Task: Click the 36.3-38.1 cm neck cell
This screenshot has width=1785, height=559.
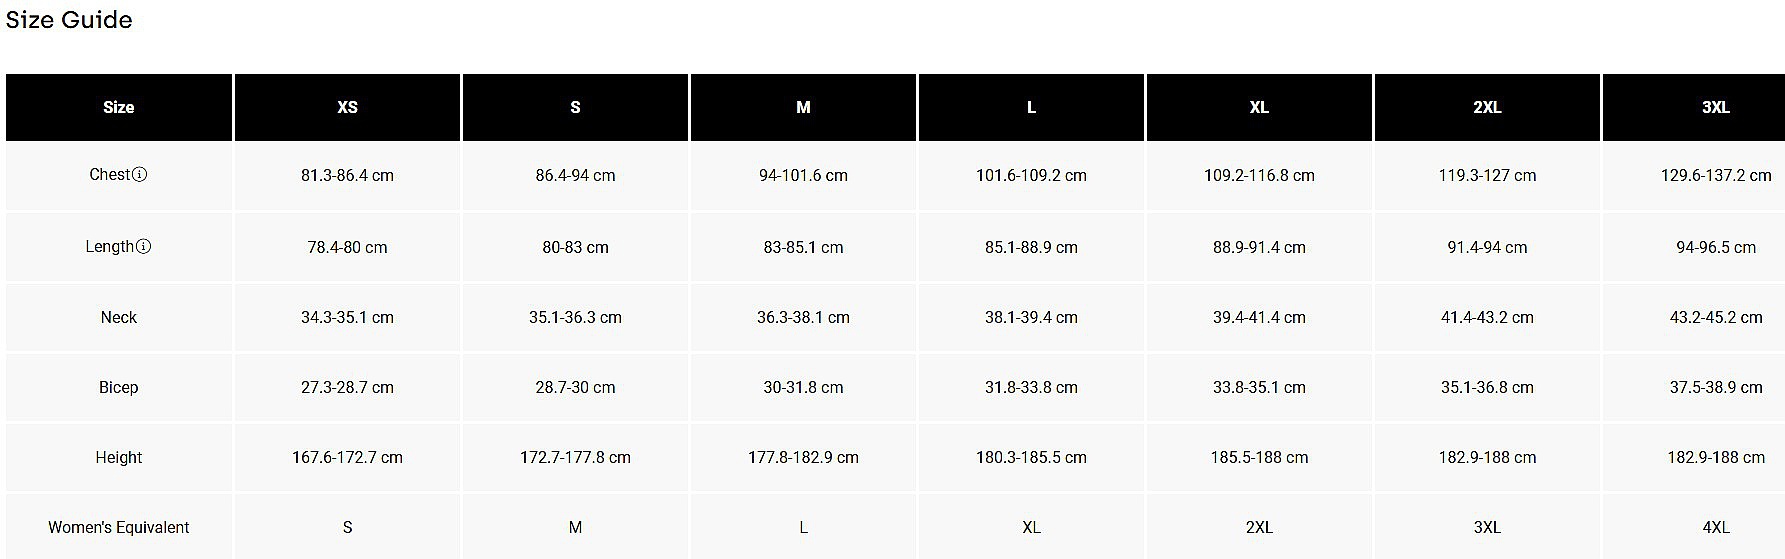Action: 803,317
